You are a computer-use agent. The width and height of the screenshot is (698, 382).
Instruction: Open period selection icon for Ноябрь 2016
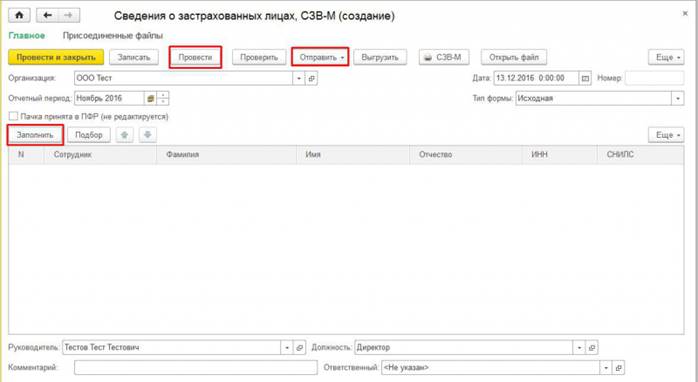click(150, 98)
